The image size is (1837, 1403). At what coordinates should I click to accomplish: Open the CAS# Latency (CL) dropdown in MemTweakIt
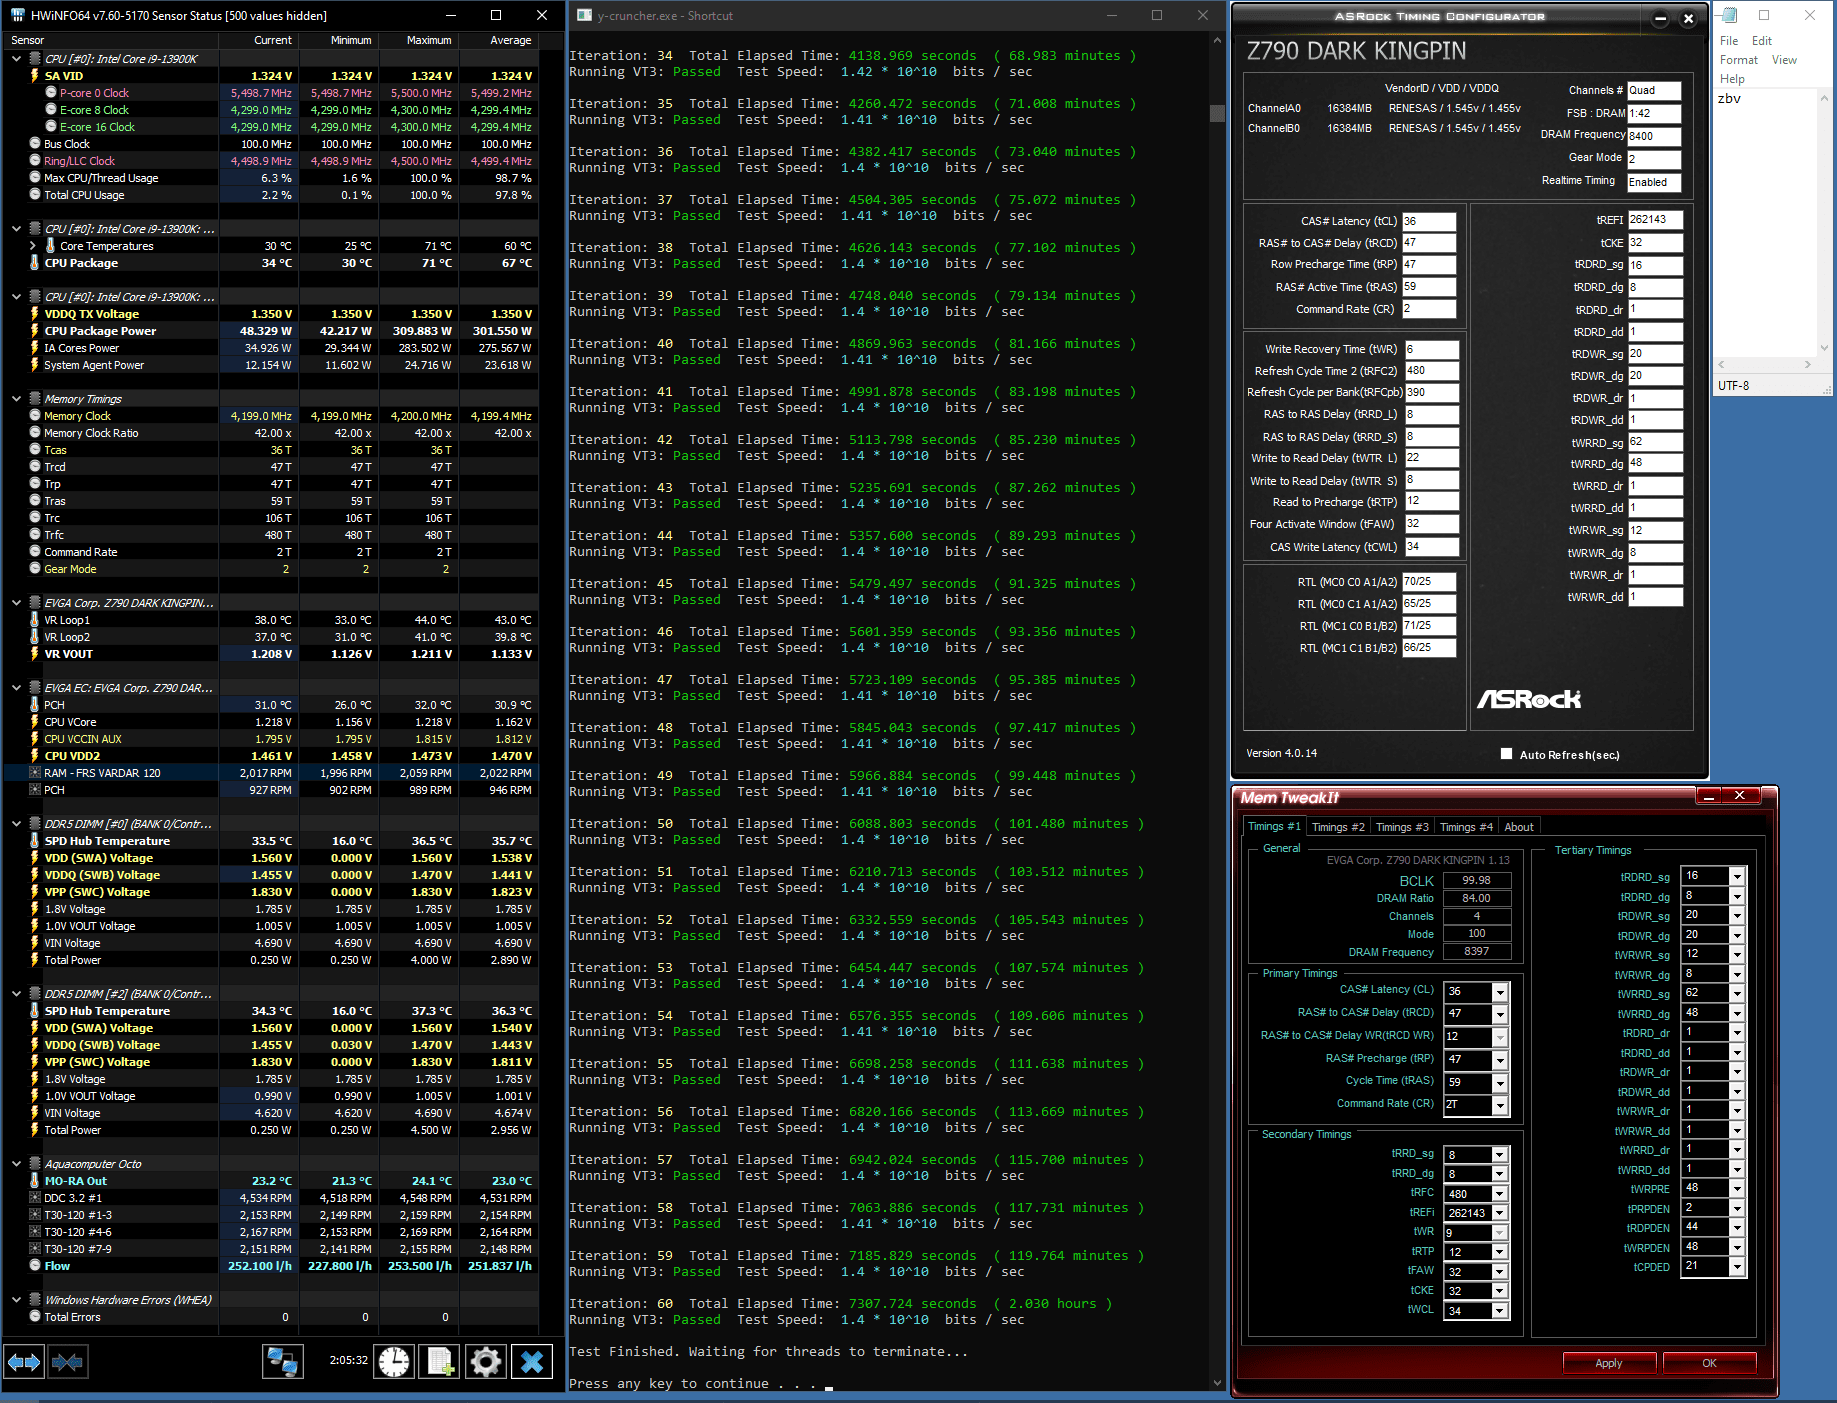tap(1500, 991)
